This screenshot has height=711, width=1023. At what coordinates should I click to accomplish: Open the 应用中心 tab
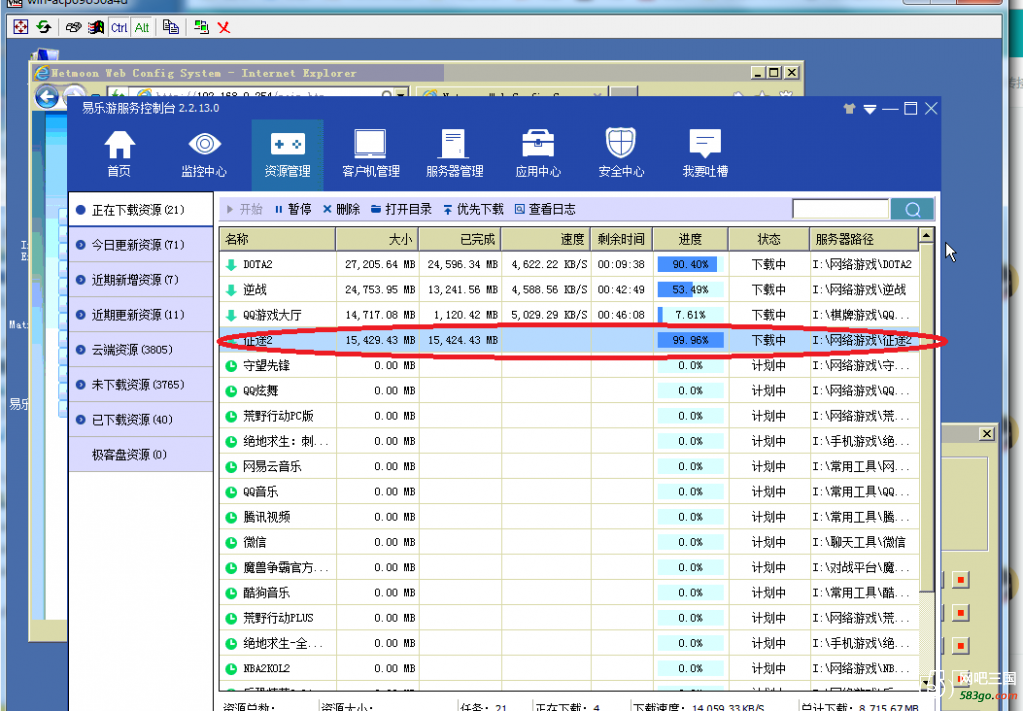tap(538, 154)
